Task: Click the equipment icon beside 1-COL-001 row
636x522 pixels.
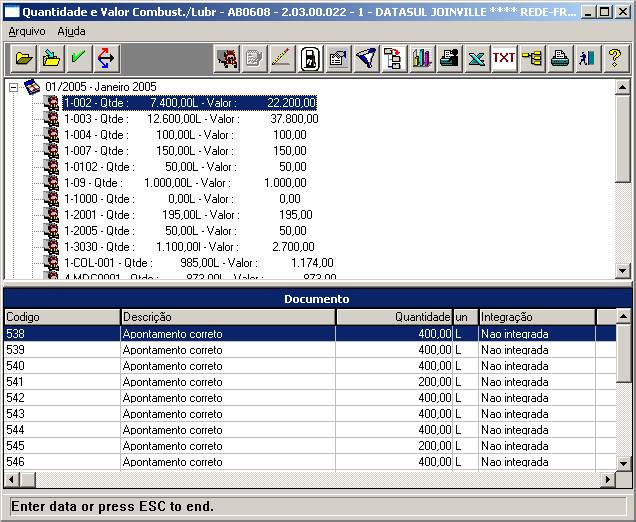Action: (x=52, y=263)
